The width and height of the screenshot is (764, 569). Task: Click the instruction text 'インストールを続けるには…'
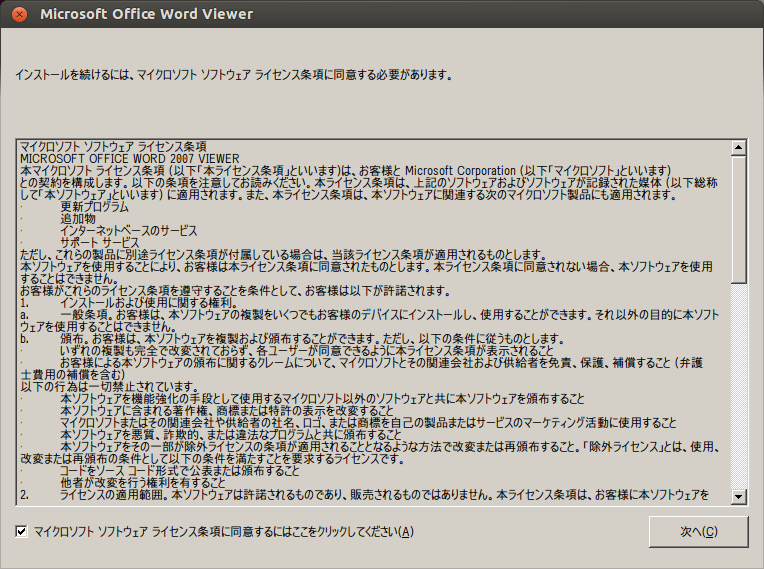pos(234,75)
